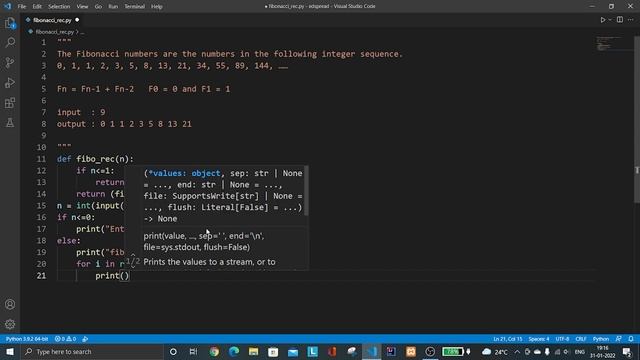The width and height of the screenshot is (640, 360).
Task: Open the Edit menu
Action: 37,7
